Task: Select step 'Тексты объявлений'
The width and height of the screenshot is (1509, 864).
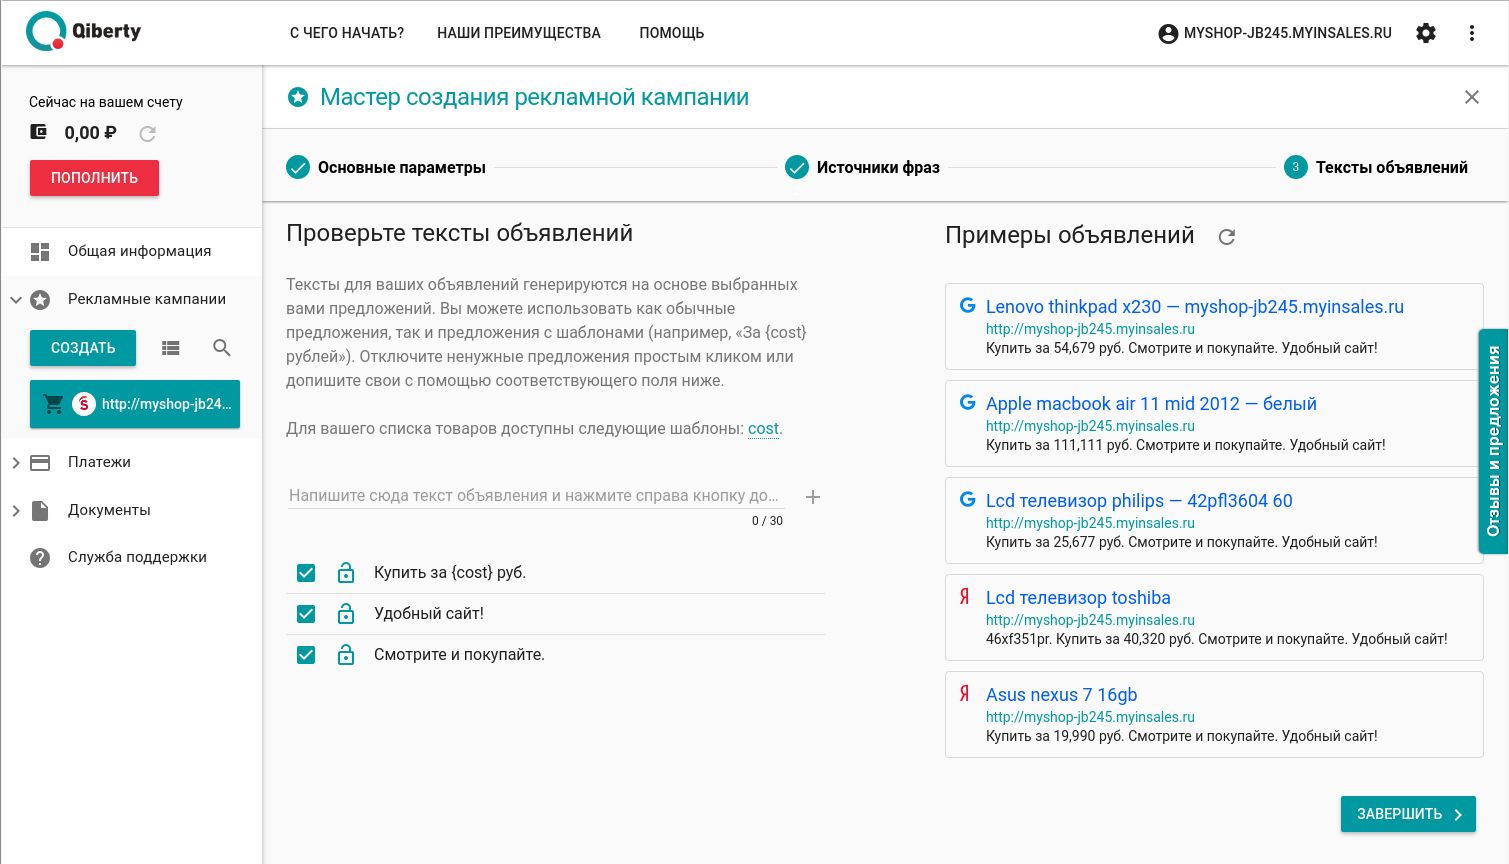Action: (1376, 167)
